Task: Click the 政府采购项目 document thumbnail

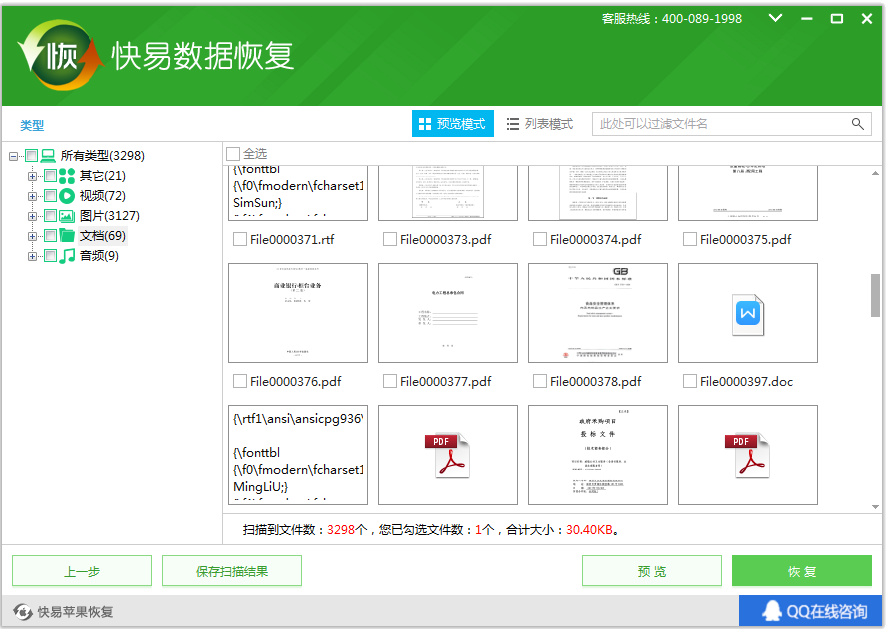Action: tap(598, 454)
